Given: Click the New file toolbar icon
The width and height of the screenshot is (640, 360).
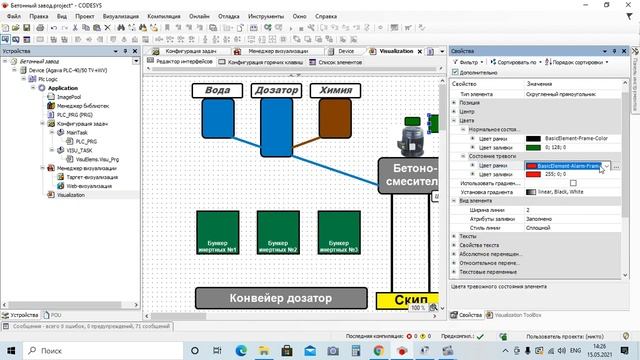Looking at the screenshot, I should tap(5, 28).
